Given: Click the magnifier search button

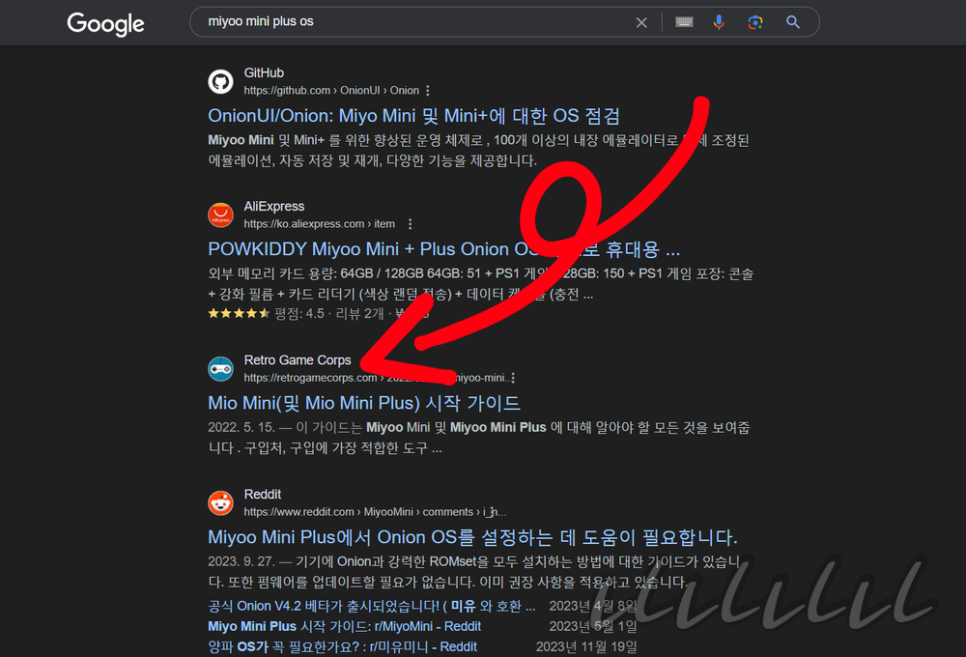Looking at the screenshot, I should pyautogui.click(x=793, y=22).
